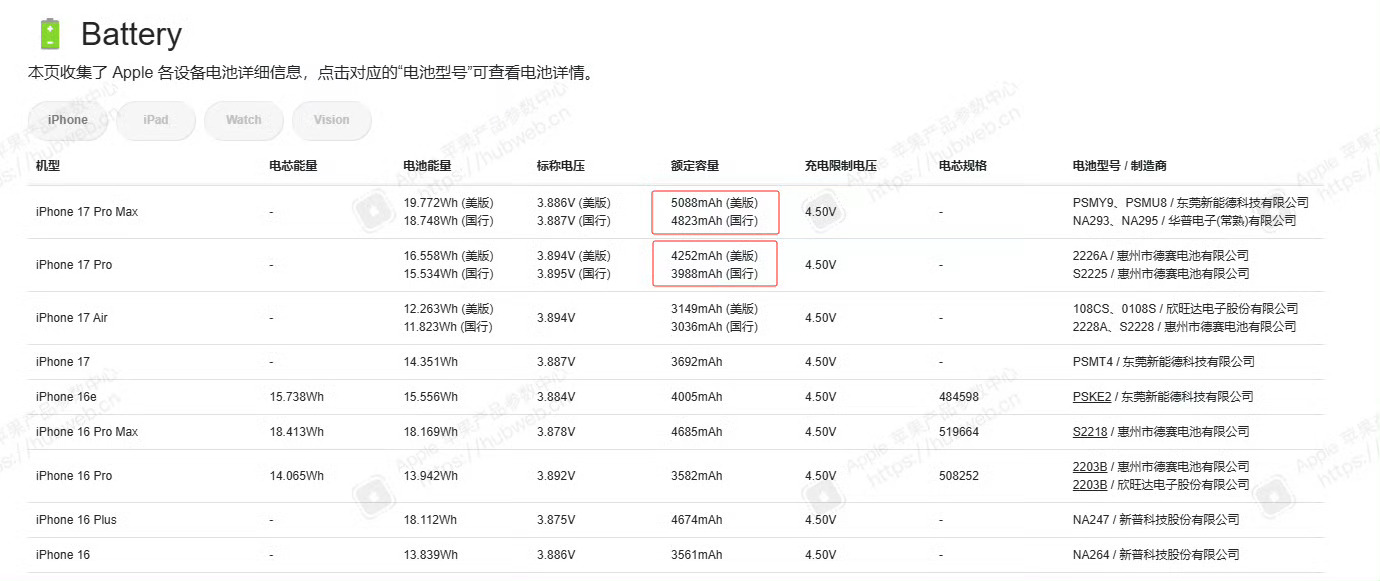
Task: Click 16.558Wh (美版) battery energy
Action: point(448,256)
